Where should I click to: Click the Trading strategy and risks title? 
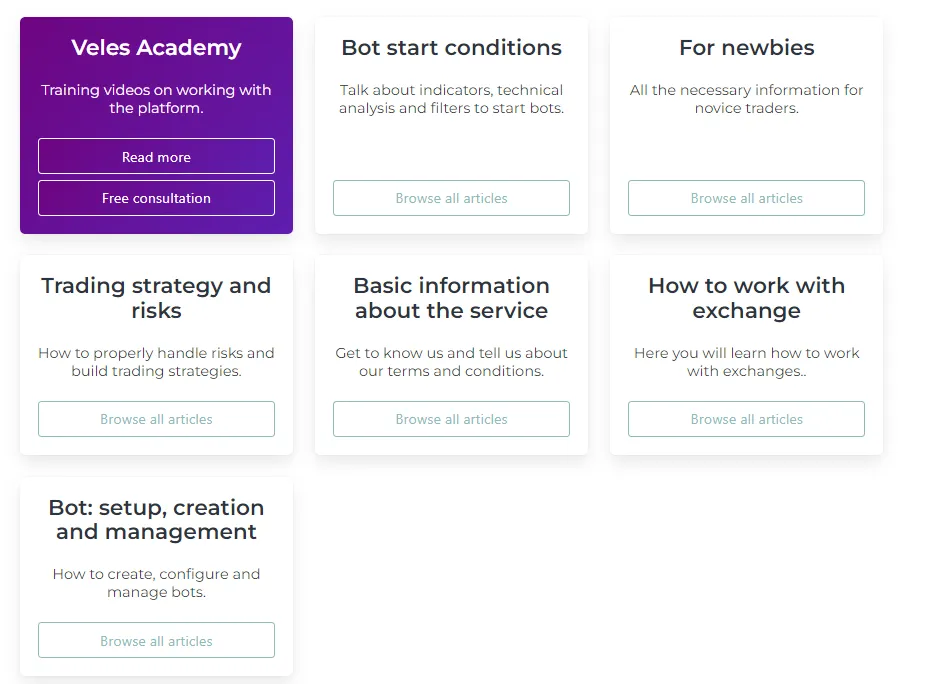click(x=156, y=298)
